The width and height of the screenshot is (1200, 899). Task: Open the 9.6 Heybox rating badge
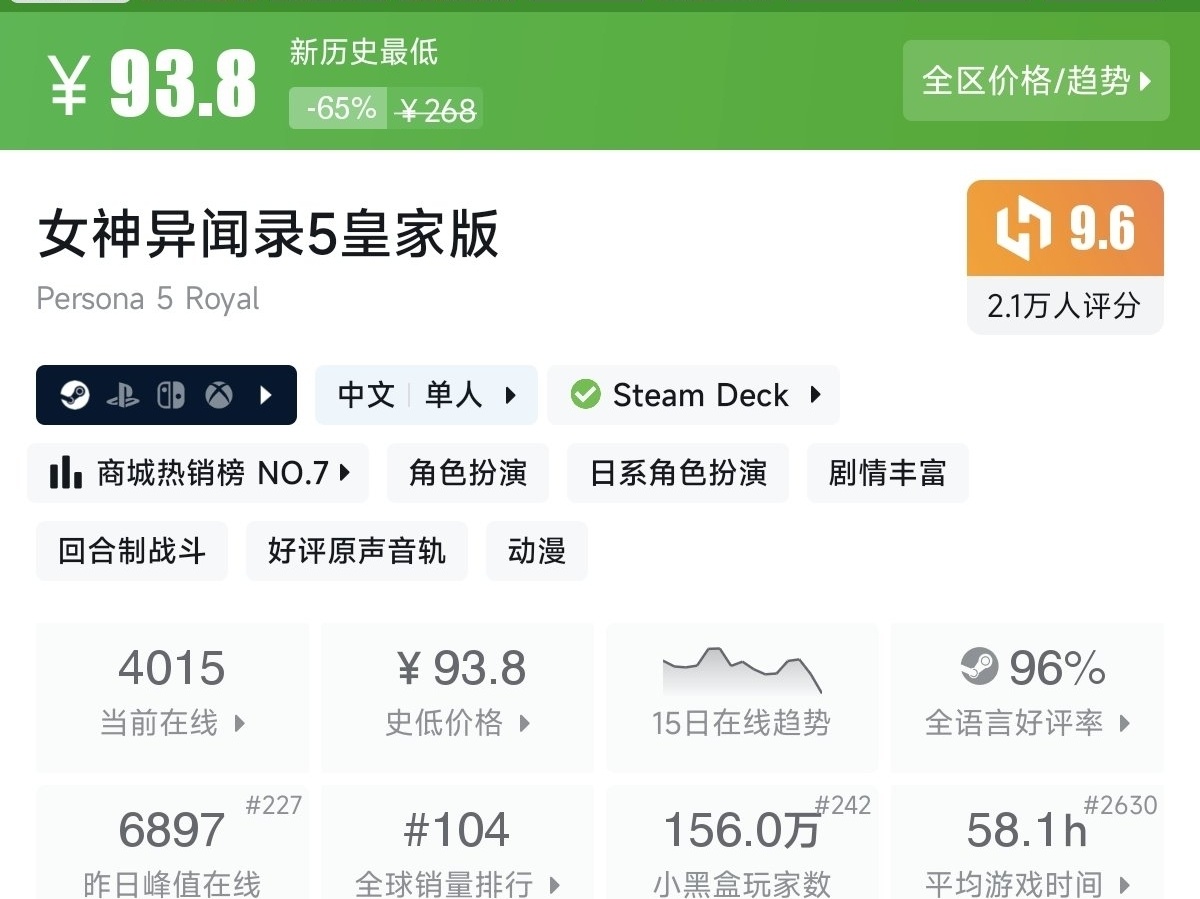click(x=1065, y=228)
